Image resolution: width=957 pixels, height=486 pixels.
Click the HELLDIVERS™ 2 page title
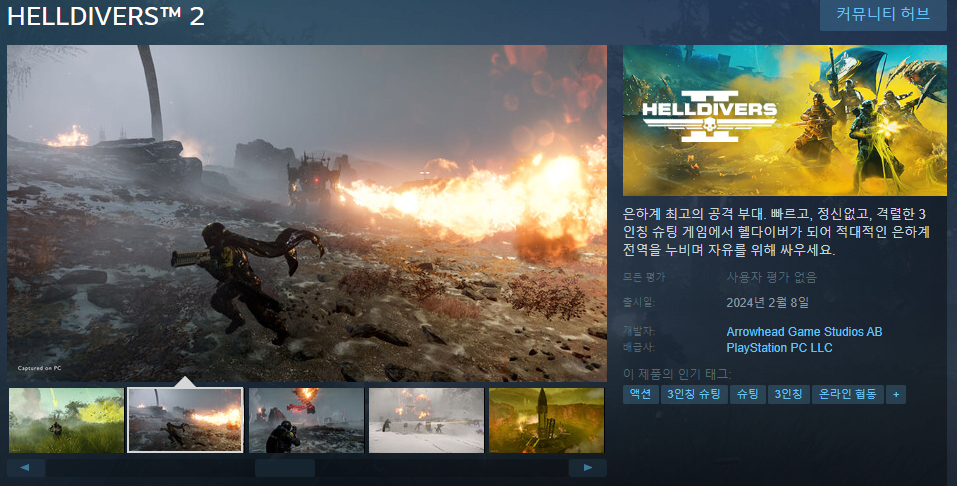point(106,16)
